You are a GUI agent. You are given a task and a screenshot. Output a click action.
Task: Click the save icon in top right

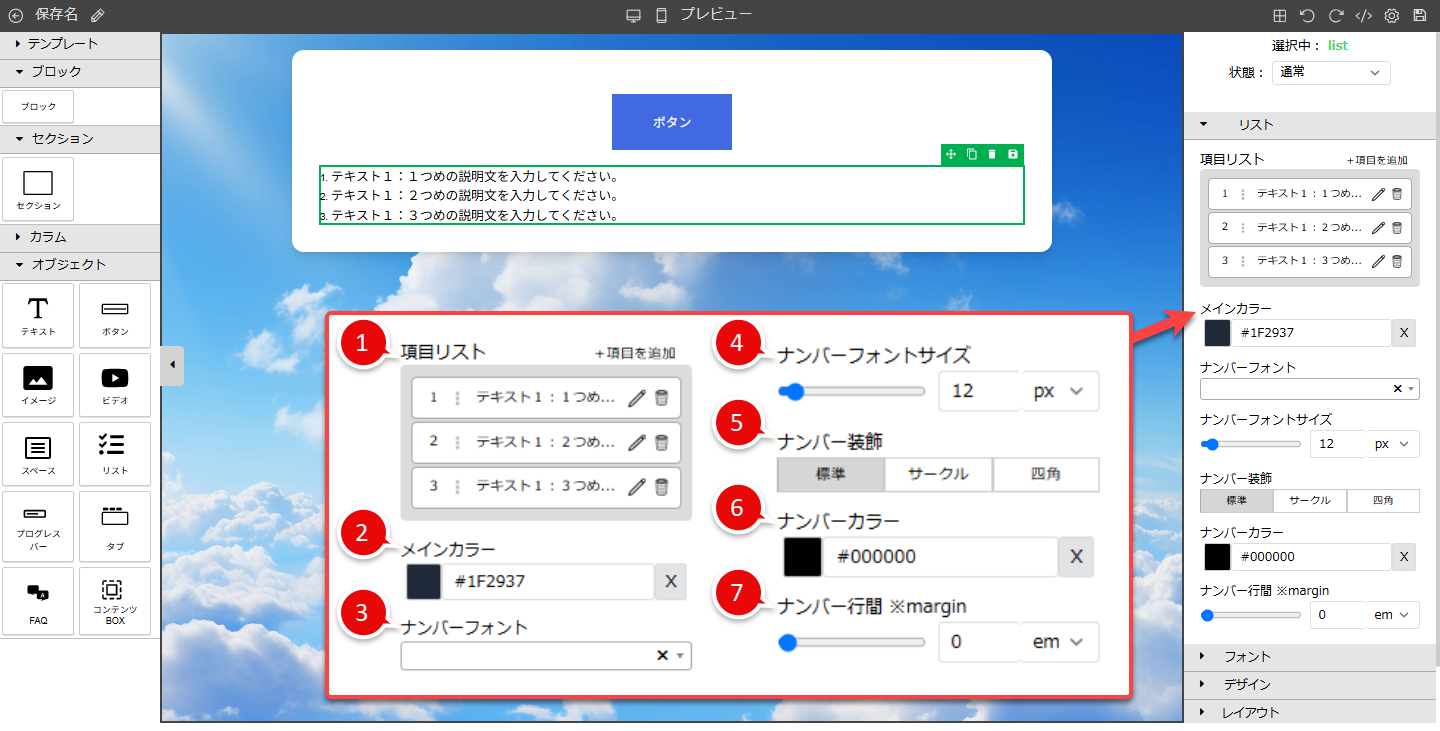[x=1420, y=15]
